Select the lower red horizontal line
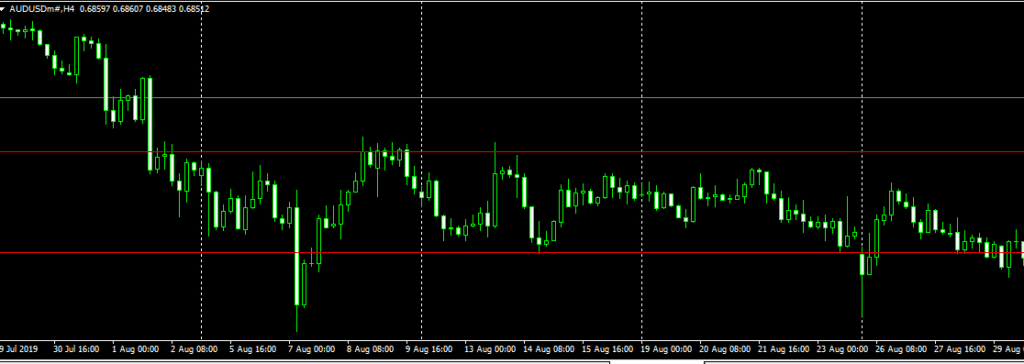Screen dimensions: 1024x364 click(x=512, y=252)
